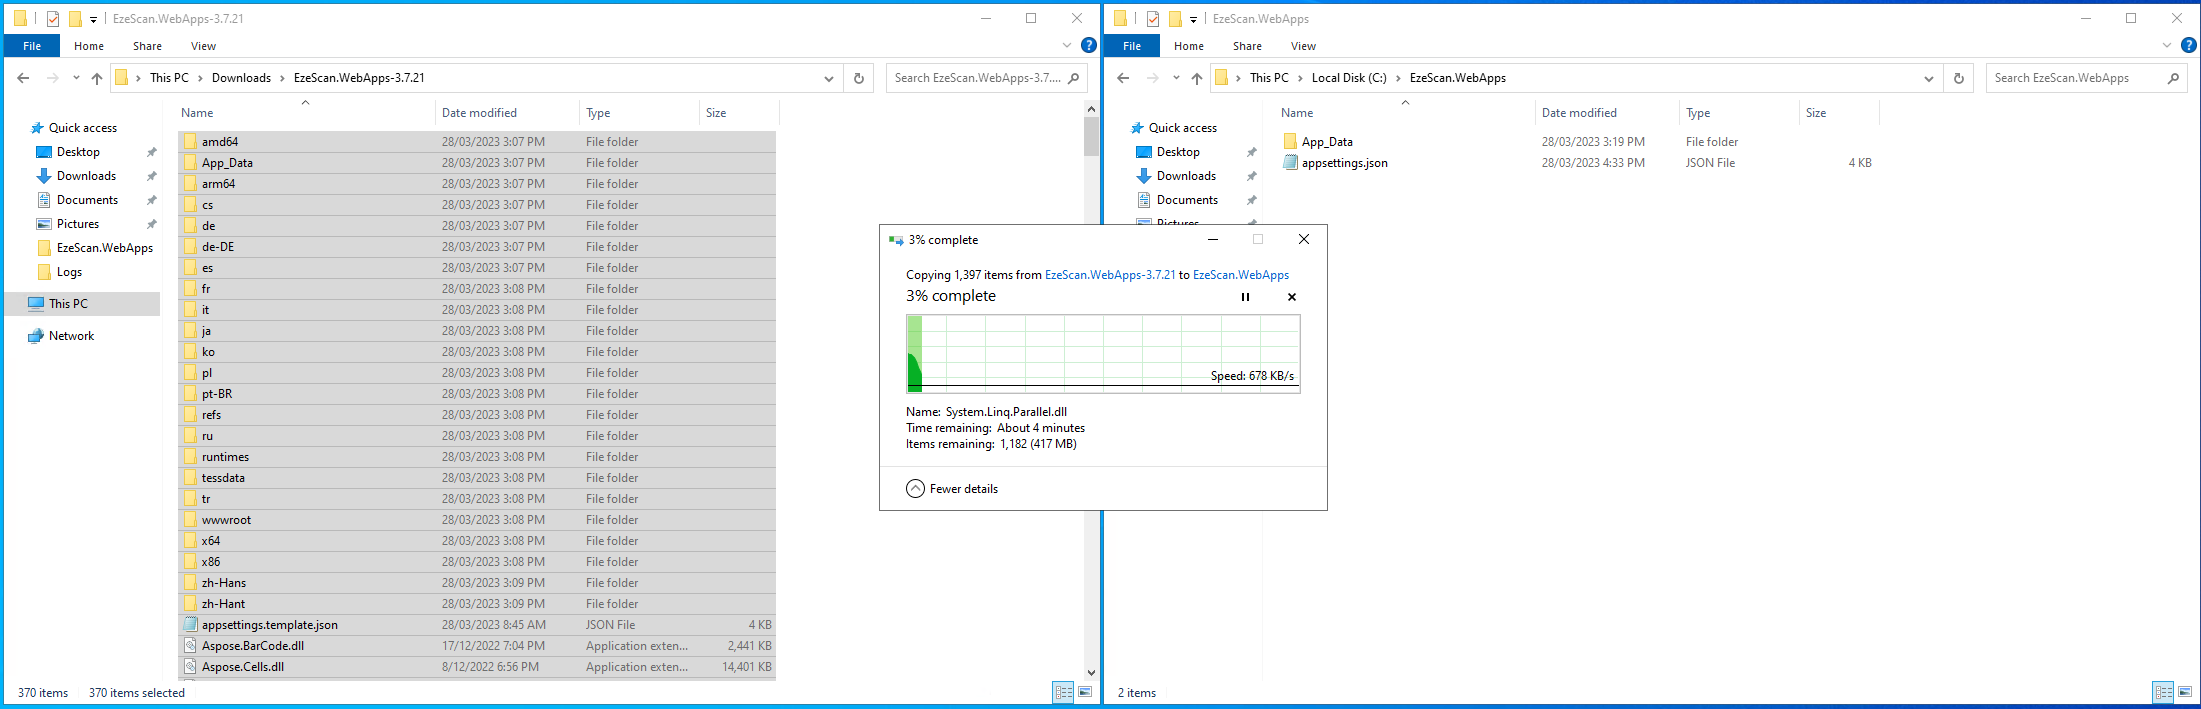Select the appsettings.json file on right

[1344, 163]
